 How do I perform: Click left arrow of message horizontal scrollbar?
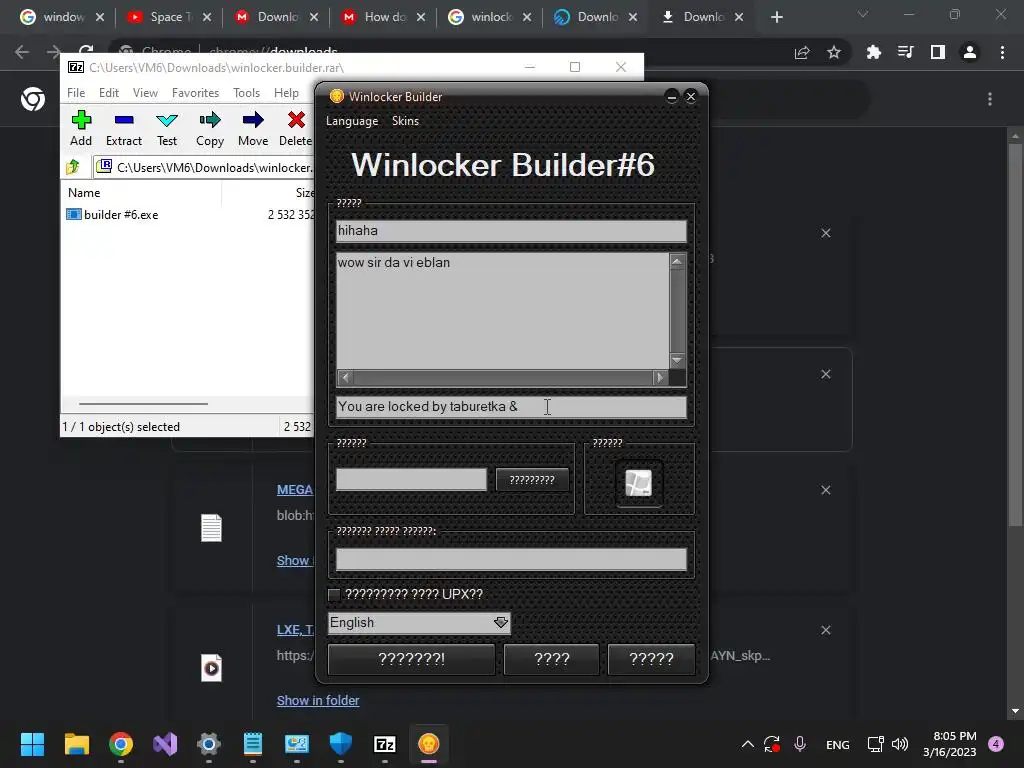pyautogui.click(x=345, y=377)
